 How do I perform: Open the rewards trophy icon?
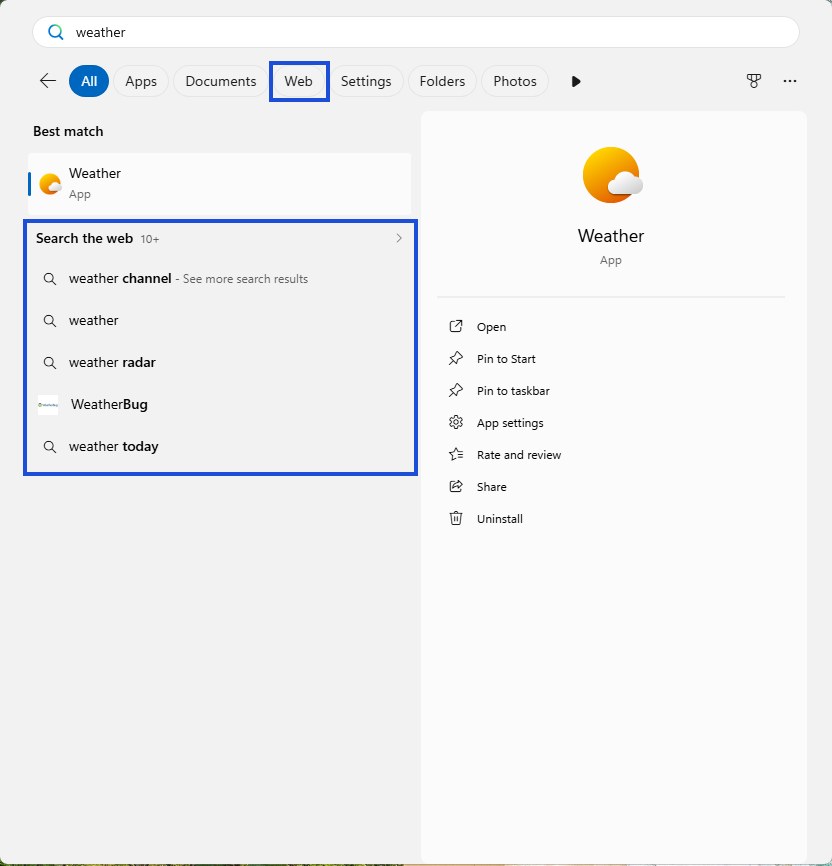pyautogui.click(x=754, y=81)
